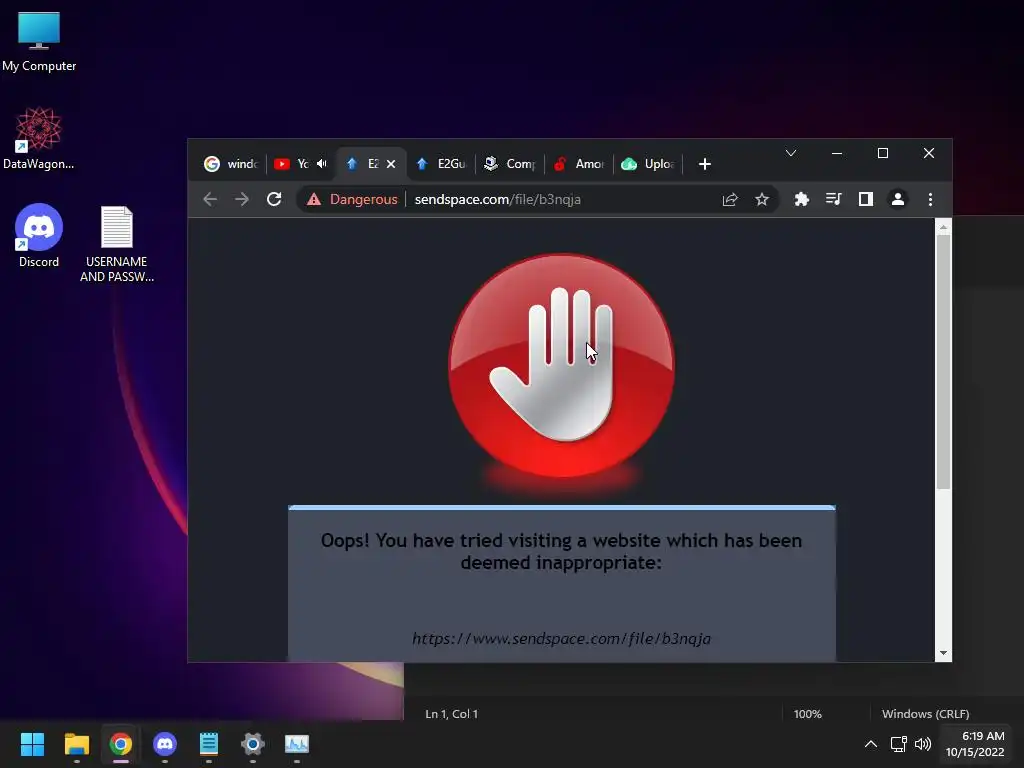This screenshot has width=1024, height=768.
Task: Open Chrome three-dot menu
Action: (x=931, y=199)
